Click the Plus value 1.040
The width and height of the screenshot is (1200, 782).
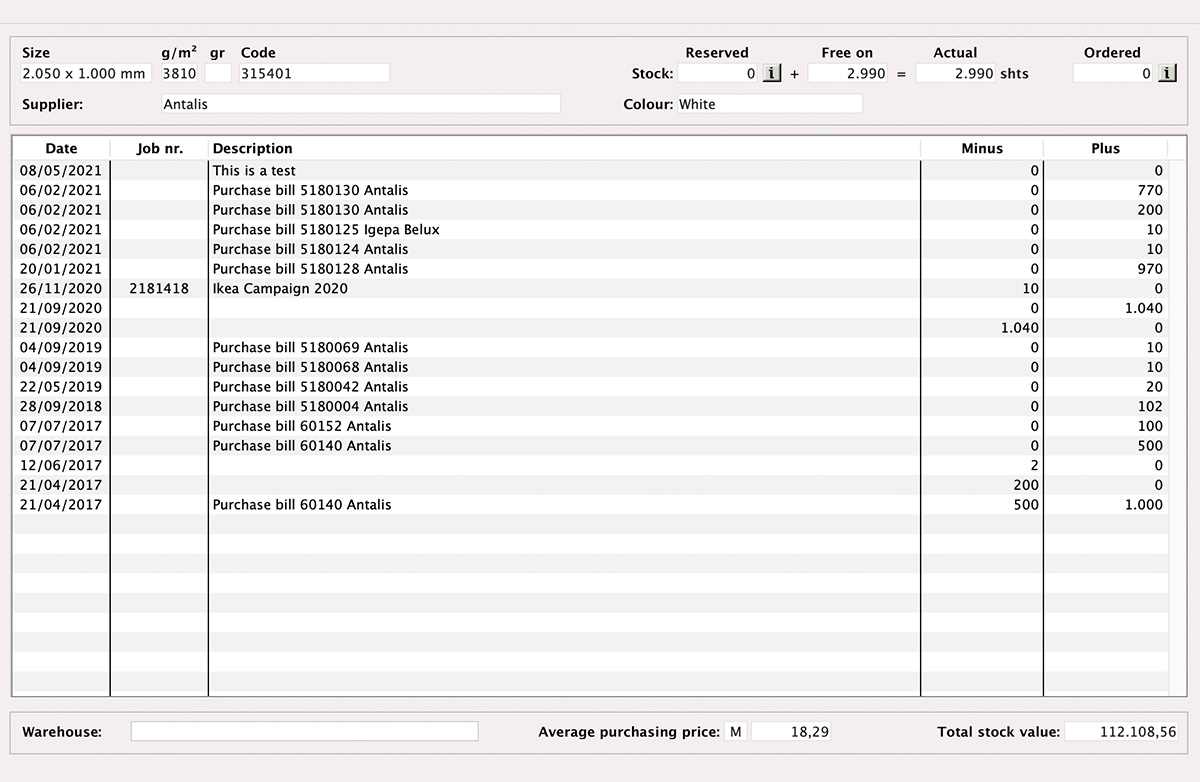(x=1144, y=308)
